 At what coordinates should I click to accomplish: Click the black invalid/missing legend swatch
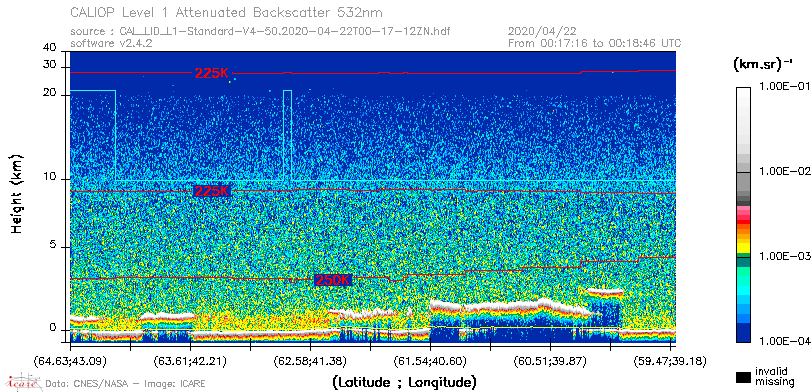click(744, 378)
